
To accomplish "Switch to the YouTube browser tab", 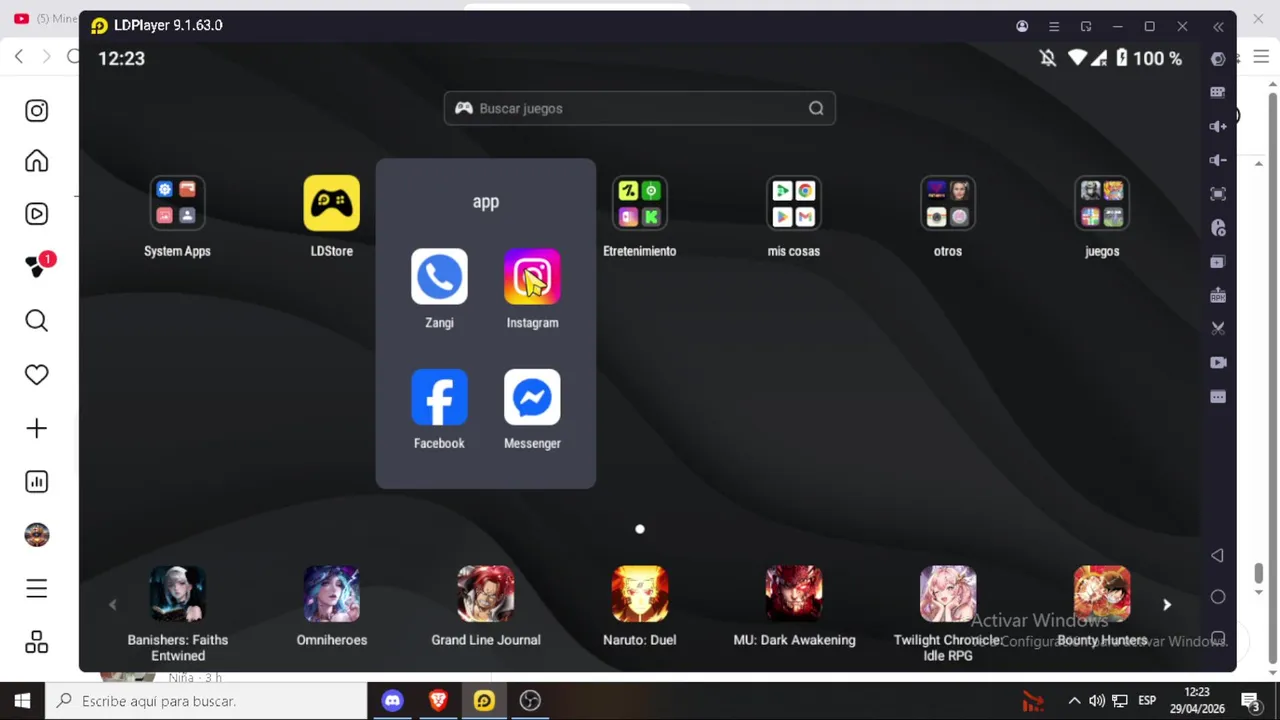I will (45, 18).
